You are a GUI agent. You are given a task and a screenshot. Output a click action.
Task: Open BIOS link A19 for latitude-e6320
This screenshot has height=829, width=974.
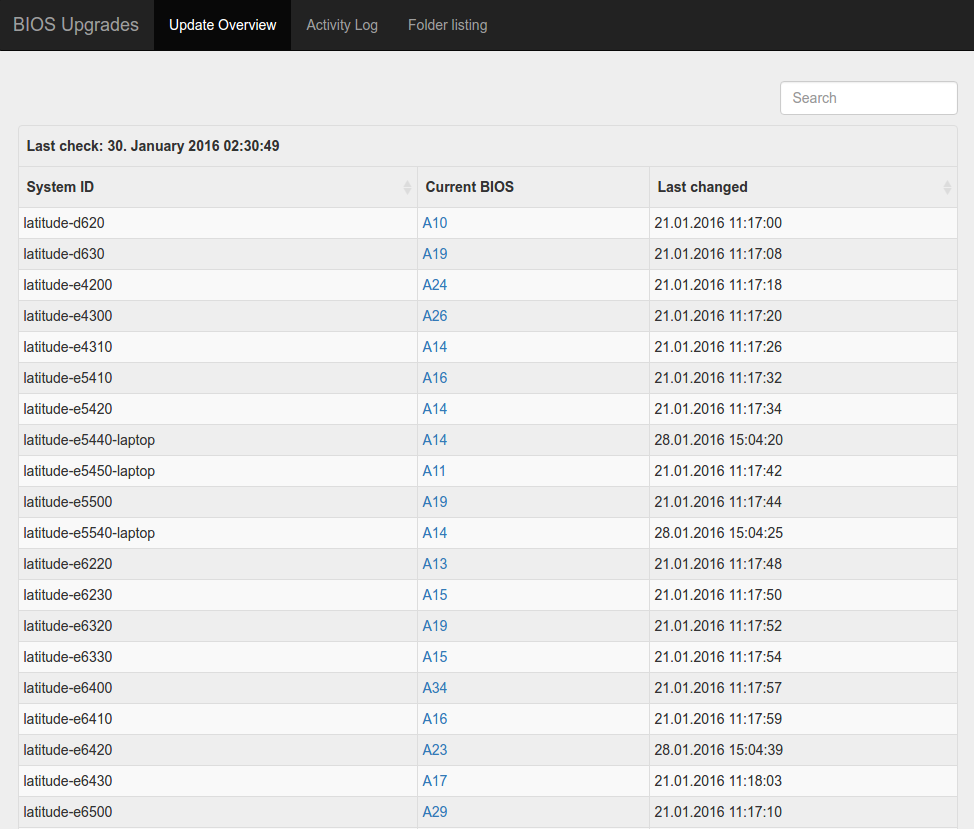pos(435,626)
